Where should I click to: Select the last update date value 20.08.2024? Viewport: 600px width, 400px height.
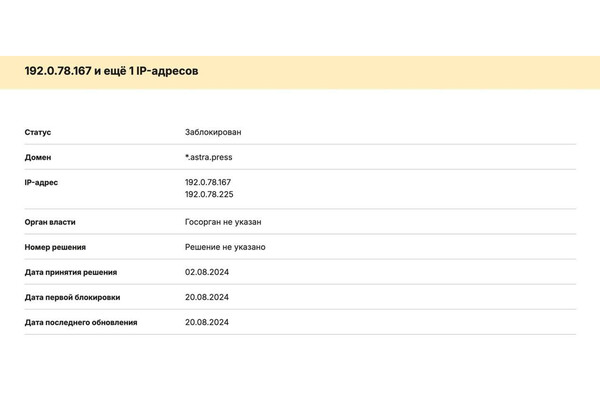(207, 322)
